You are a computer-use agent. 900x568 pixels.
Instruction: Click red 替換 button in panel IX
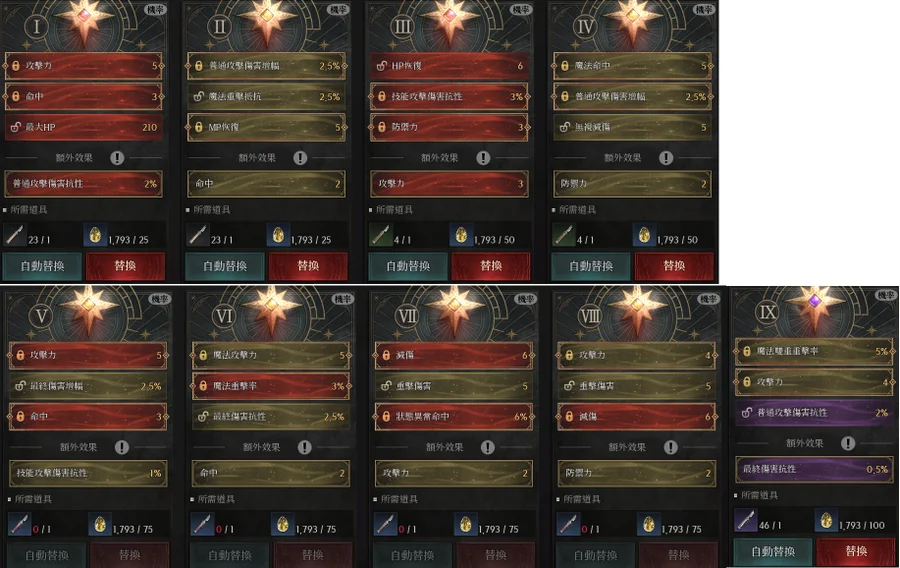pos(855,551)
